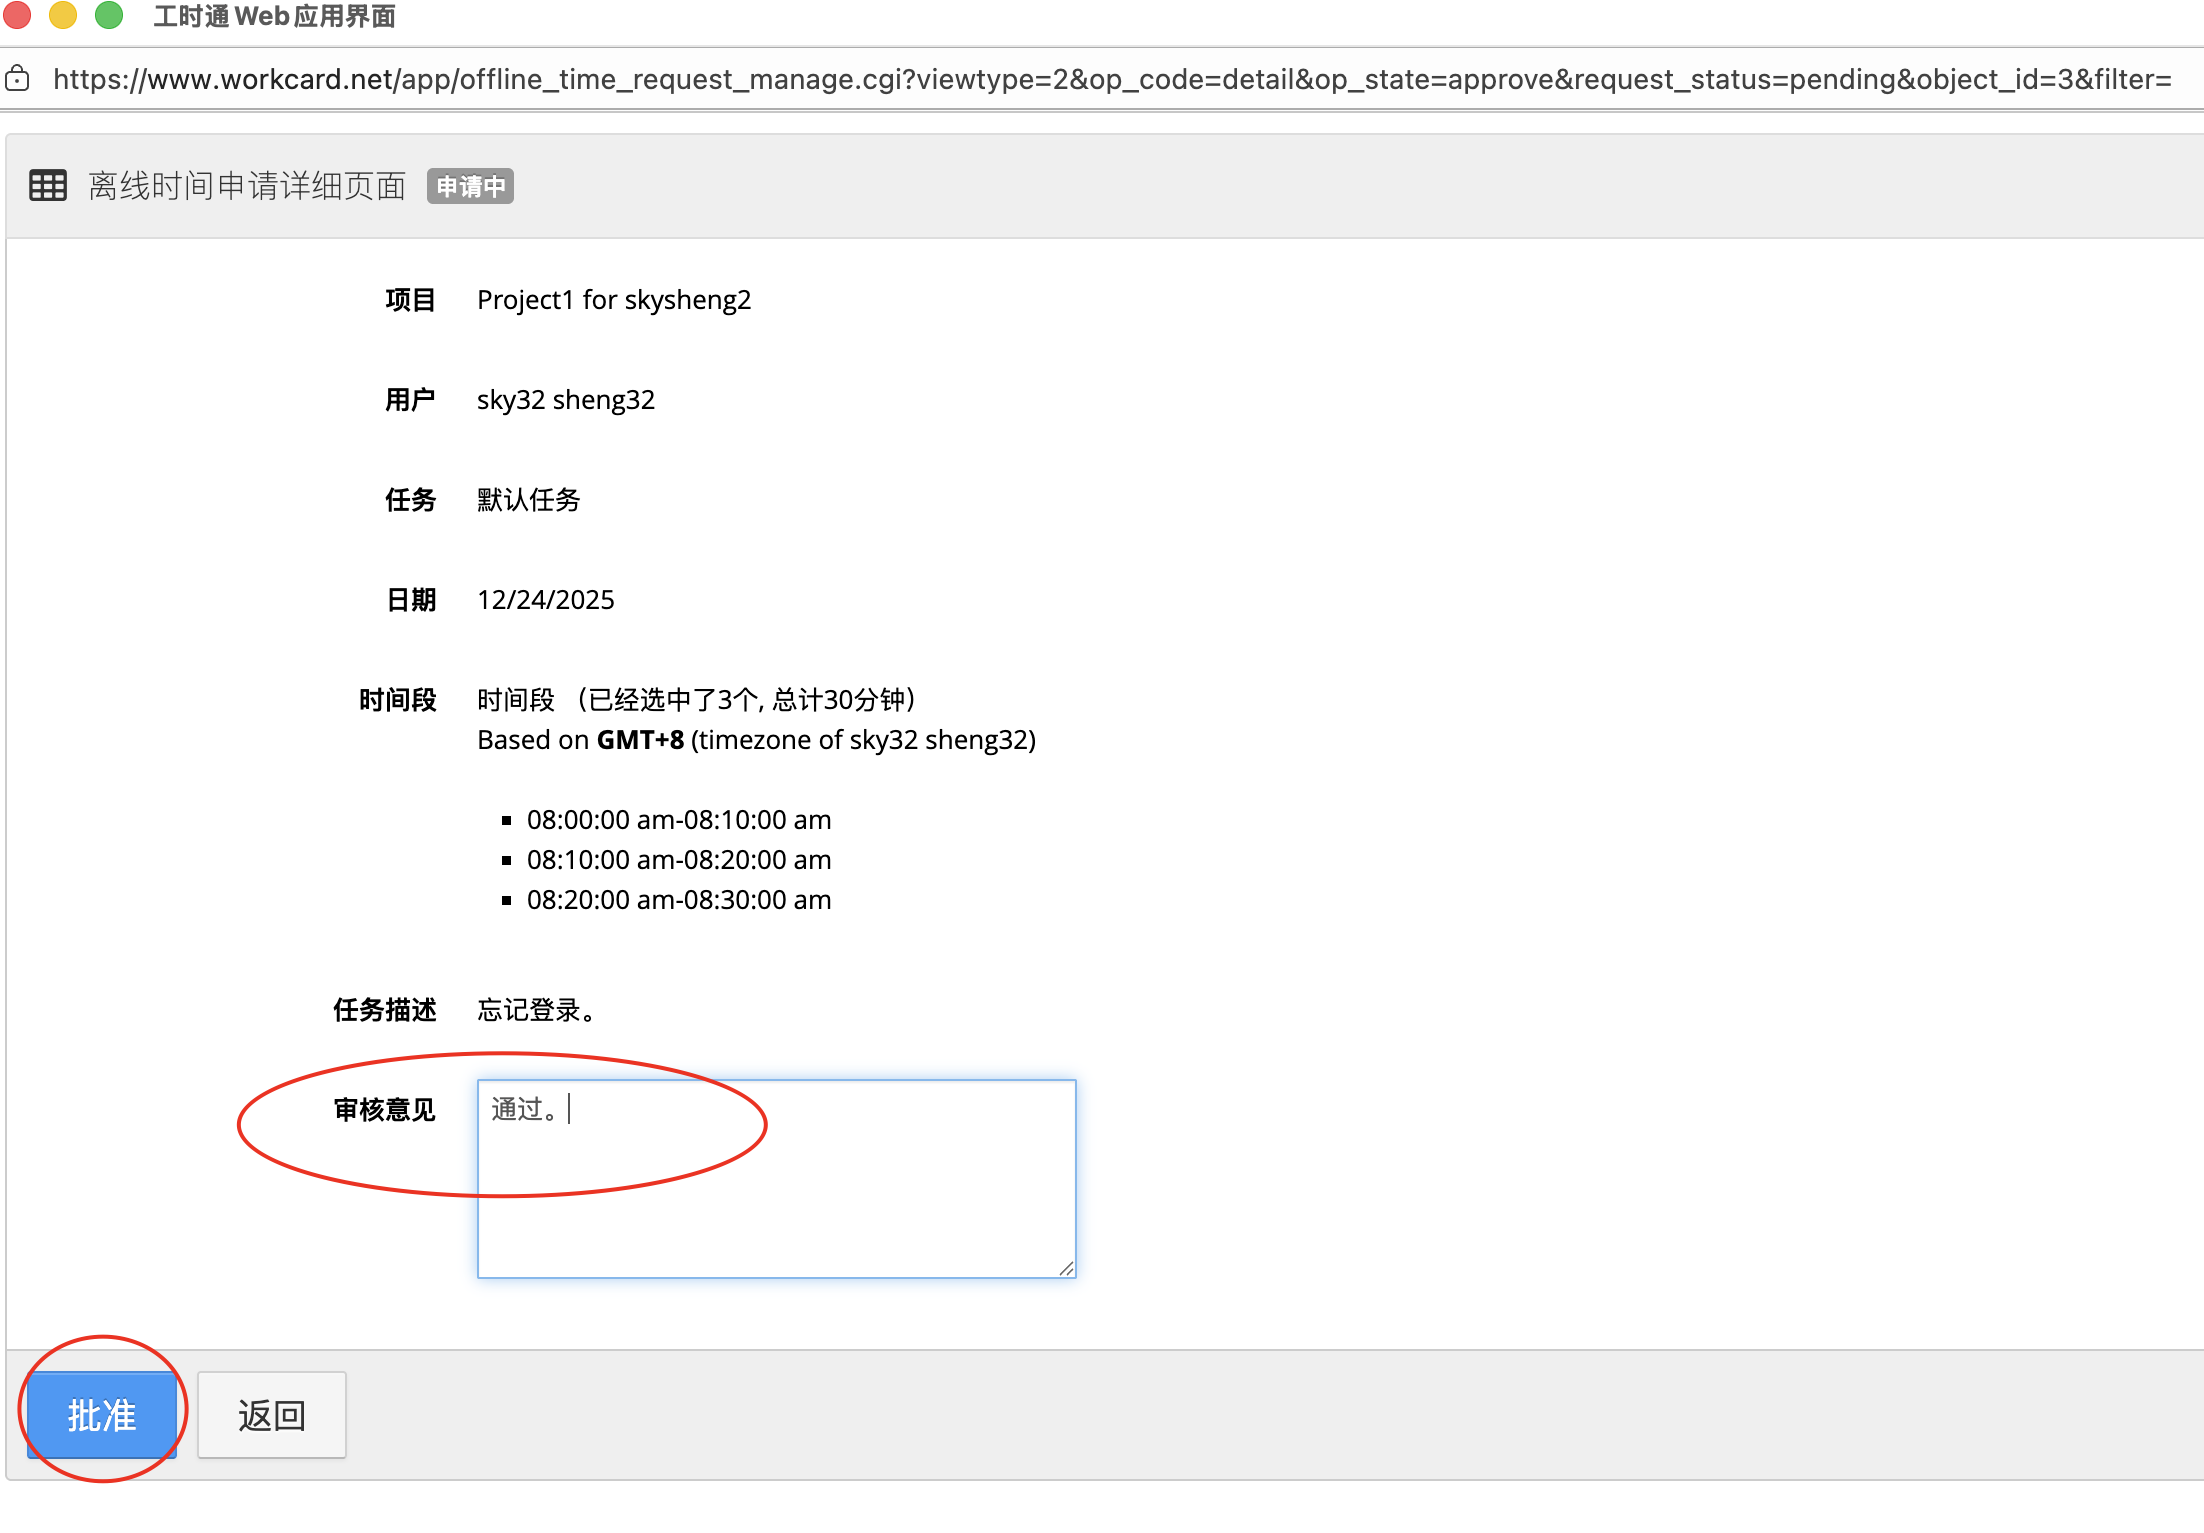Click the 08:20:00 am-08:30:00 am time slot
Image resolution: width=2204 pixels, height=1533 pixels.
678,900
